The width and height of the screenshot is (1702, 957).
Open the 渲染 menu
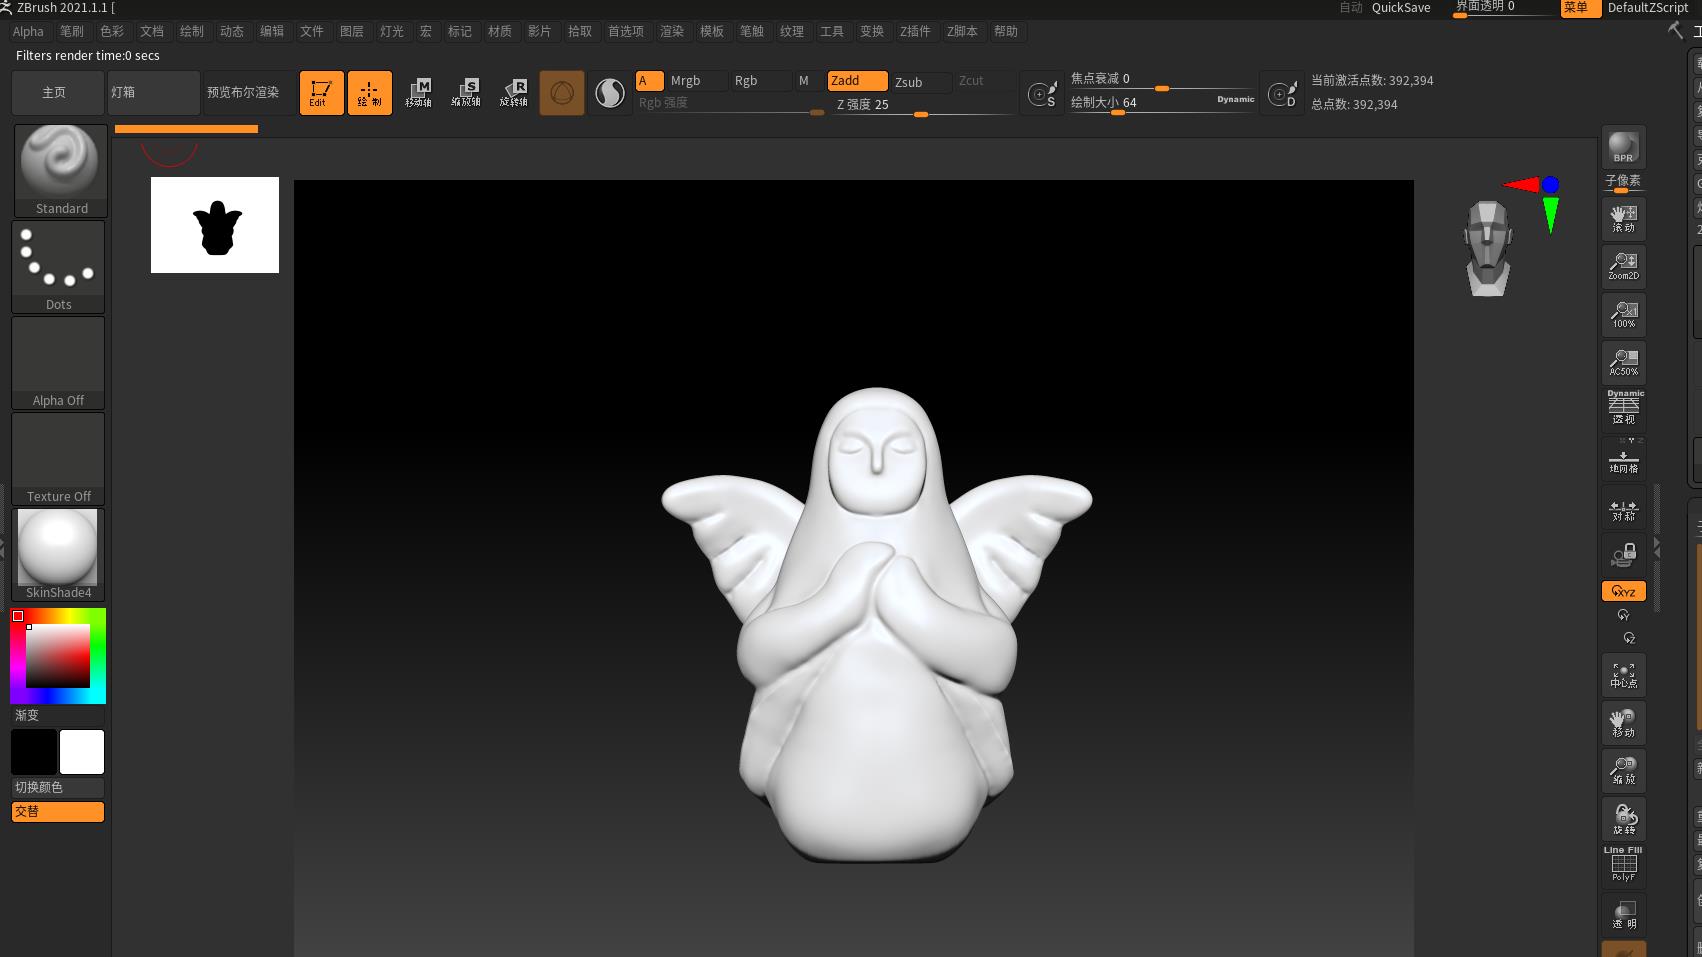click(672, 31)
